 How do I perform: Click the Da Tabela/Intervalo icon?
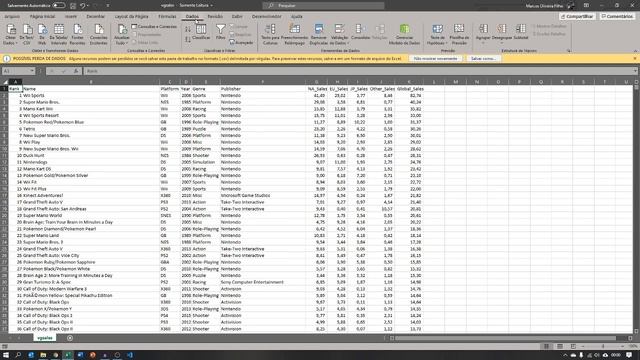(x=59, y=35)
